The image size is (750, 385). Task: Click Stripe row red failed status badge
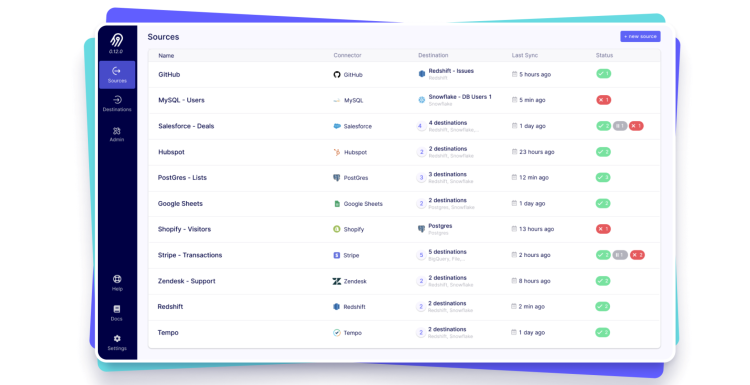(x=637, y=255)
